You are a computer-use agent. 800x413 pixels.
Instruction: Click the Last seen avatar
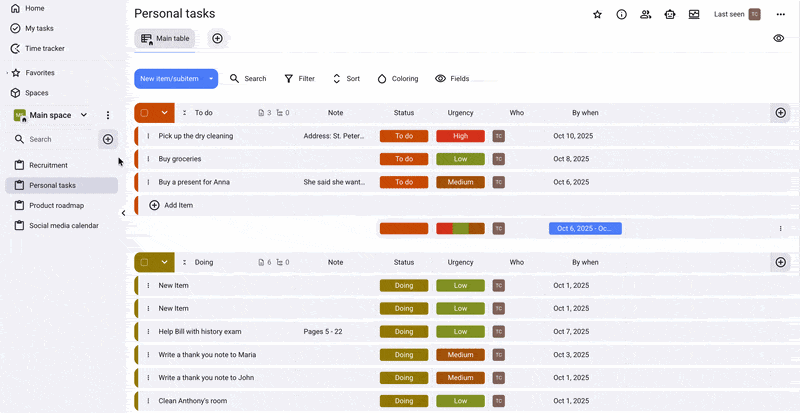click(755, 14)
